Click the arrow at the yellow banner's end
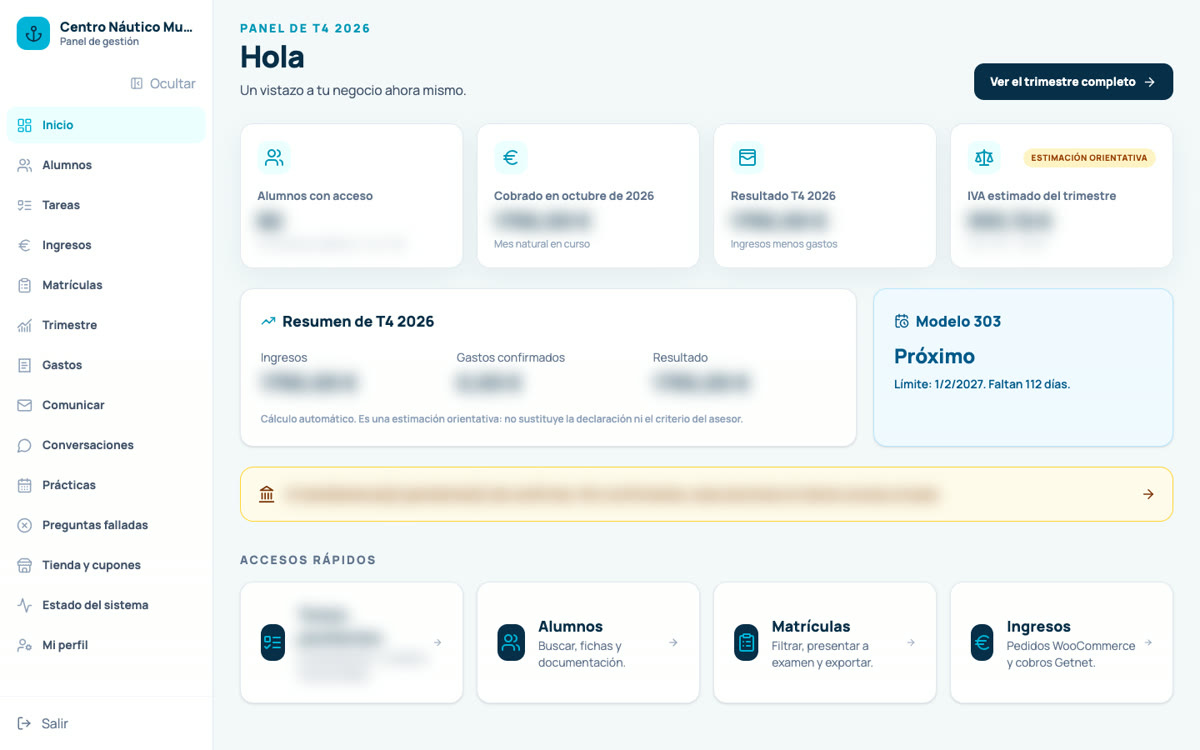Image resolution: width=1200 pixels, height=750 pixels. coord(1148,494)
